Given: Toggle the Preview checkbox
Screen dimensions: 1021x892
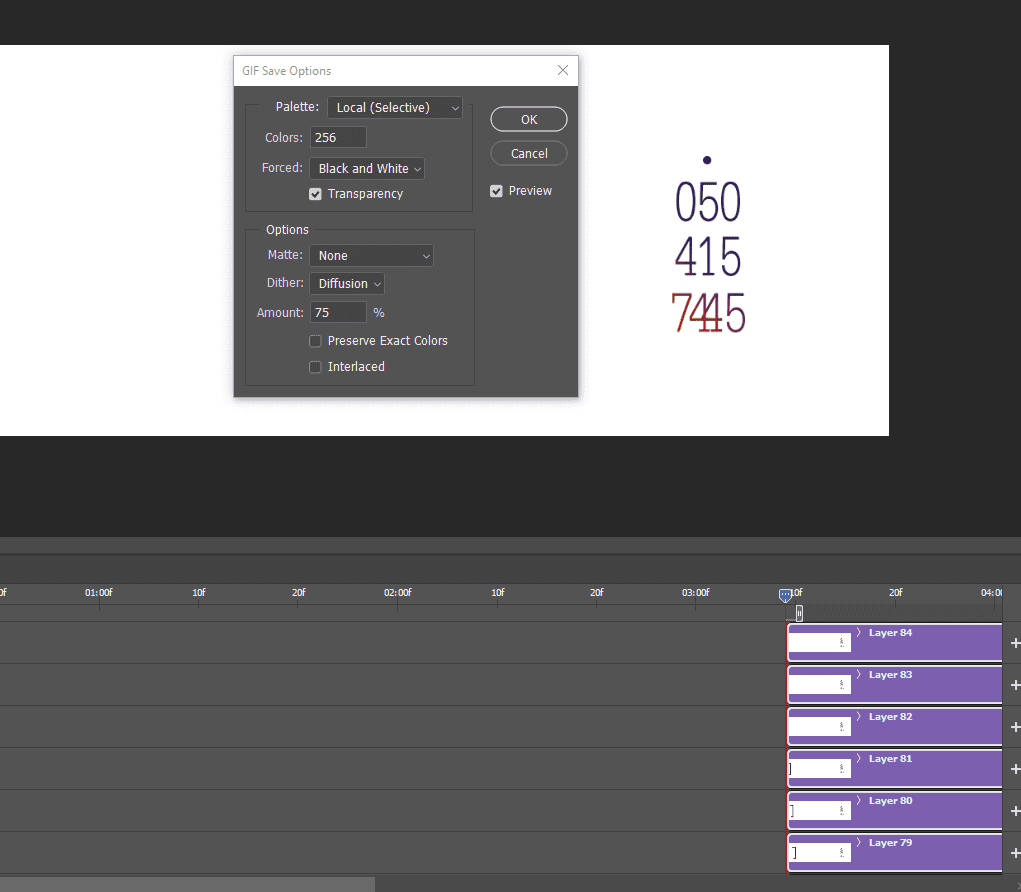Looking at the screenshot, I should 496,191.
